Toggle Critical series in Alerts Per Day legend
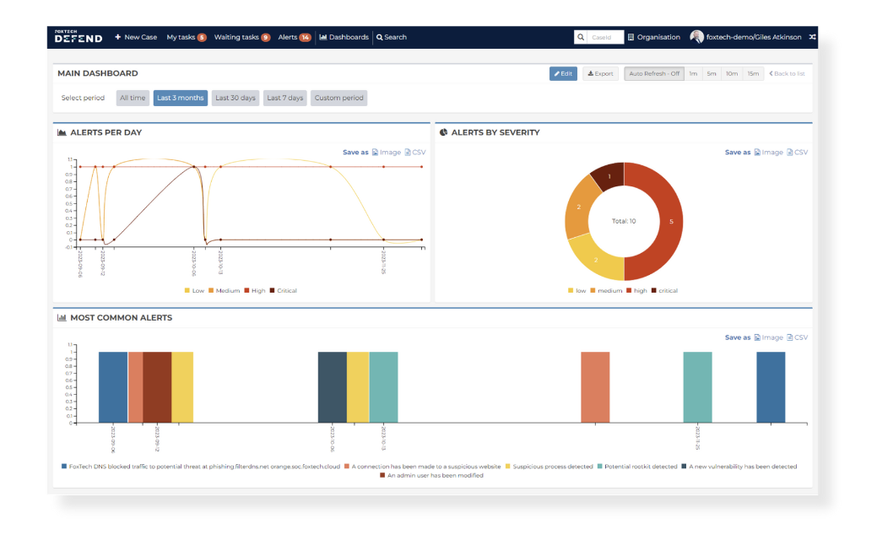 284,291
